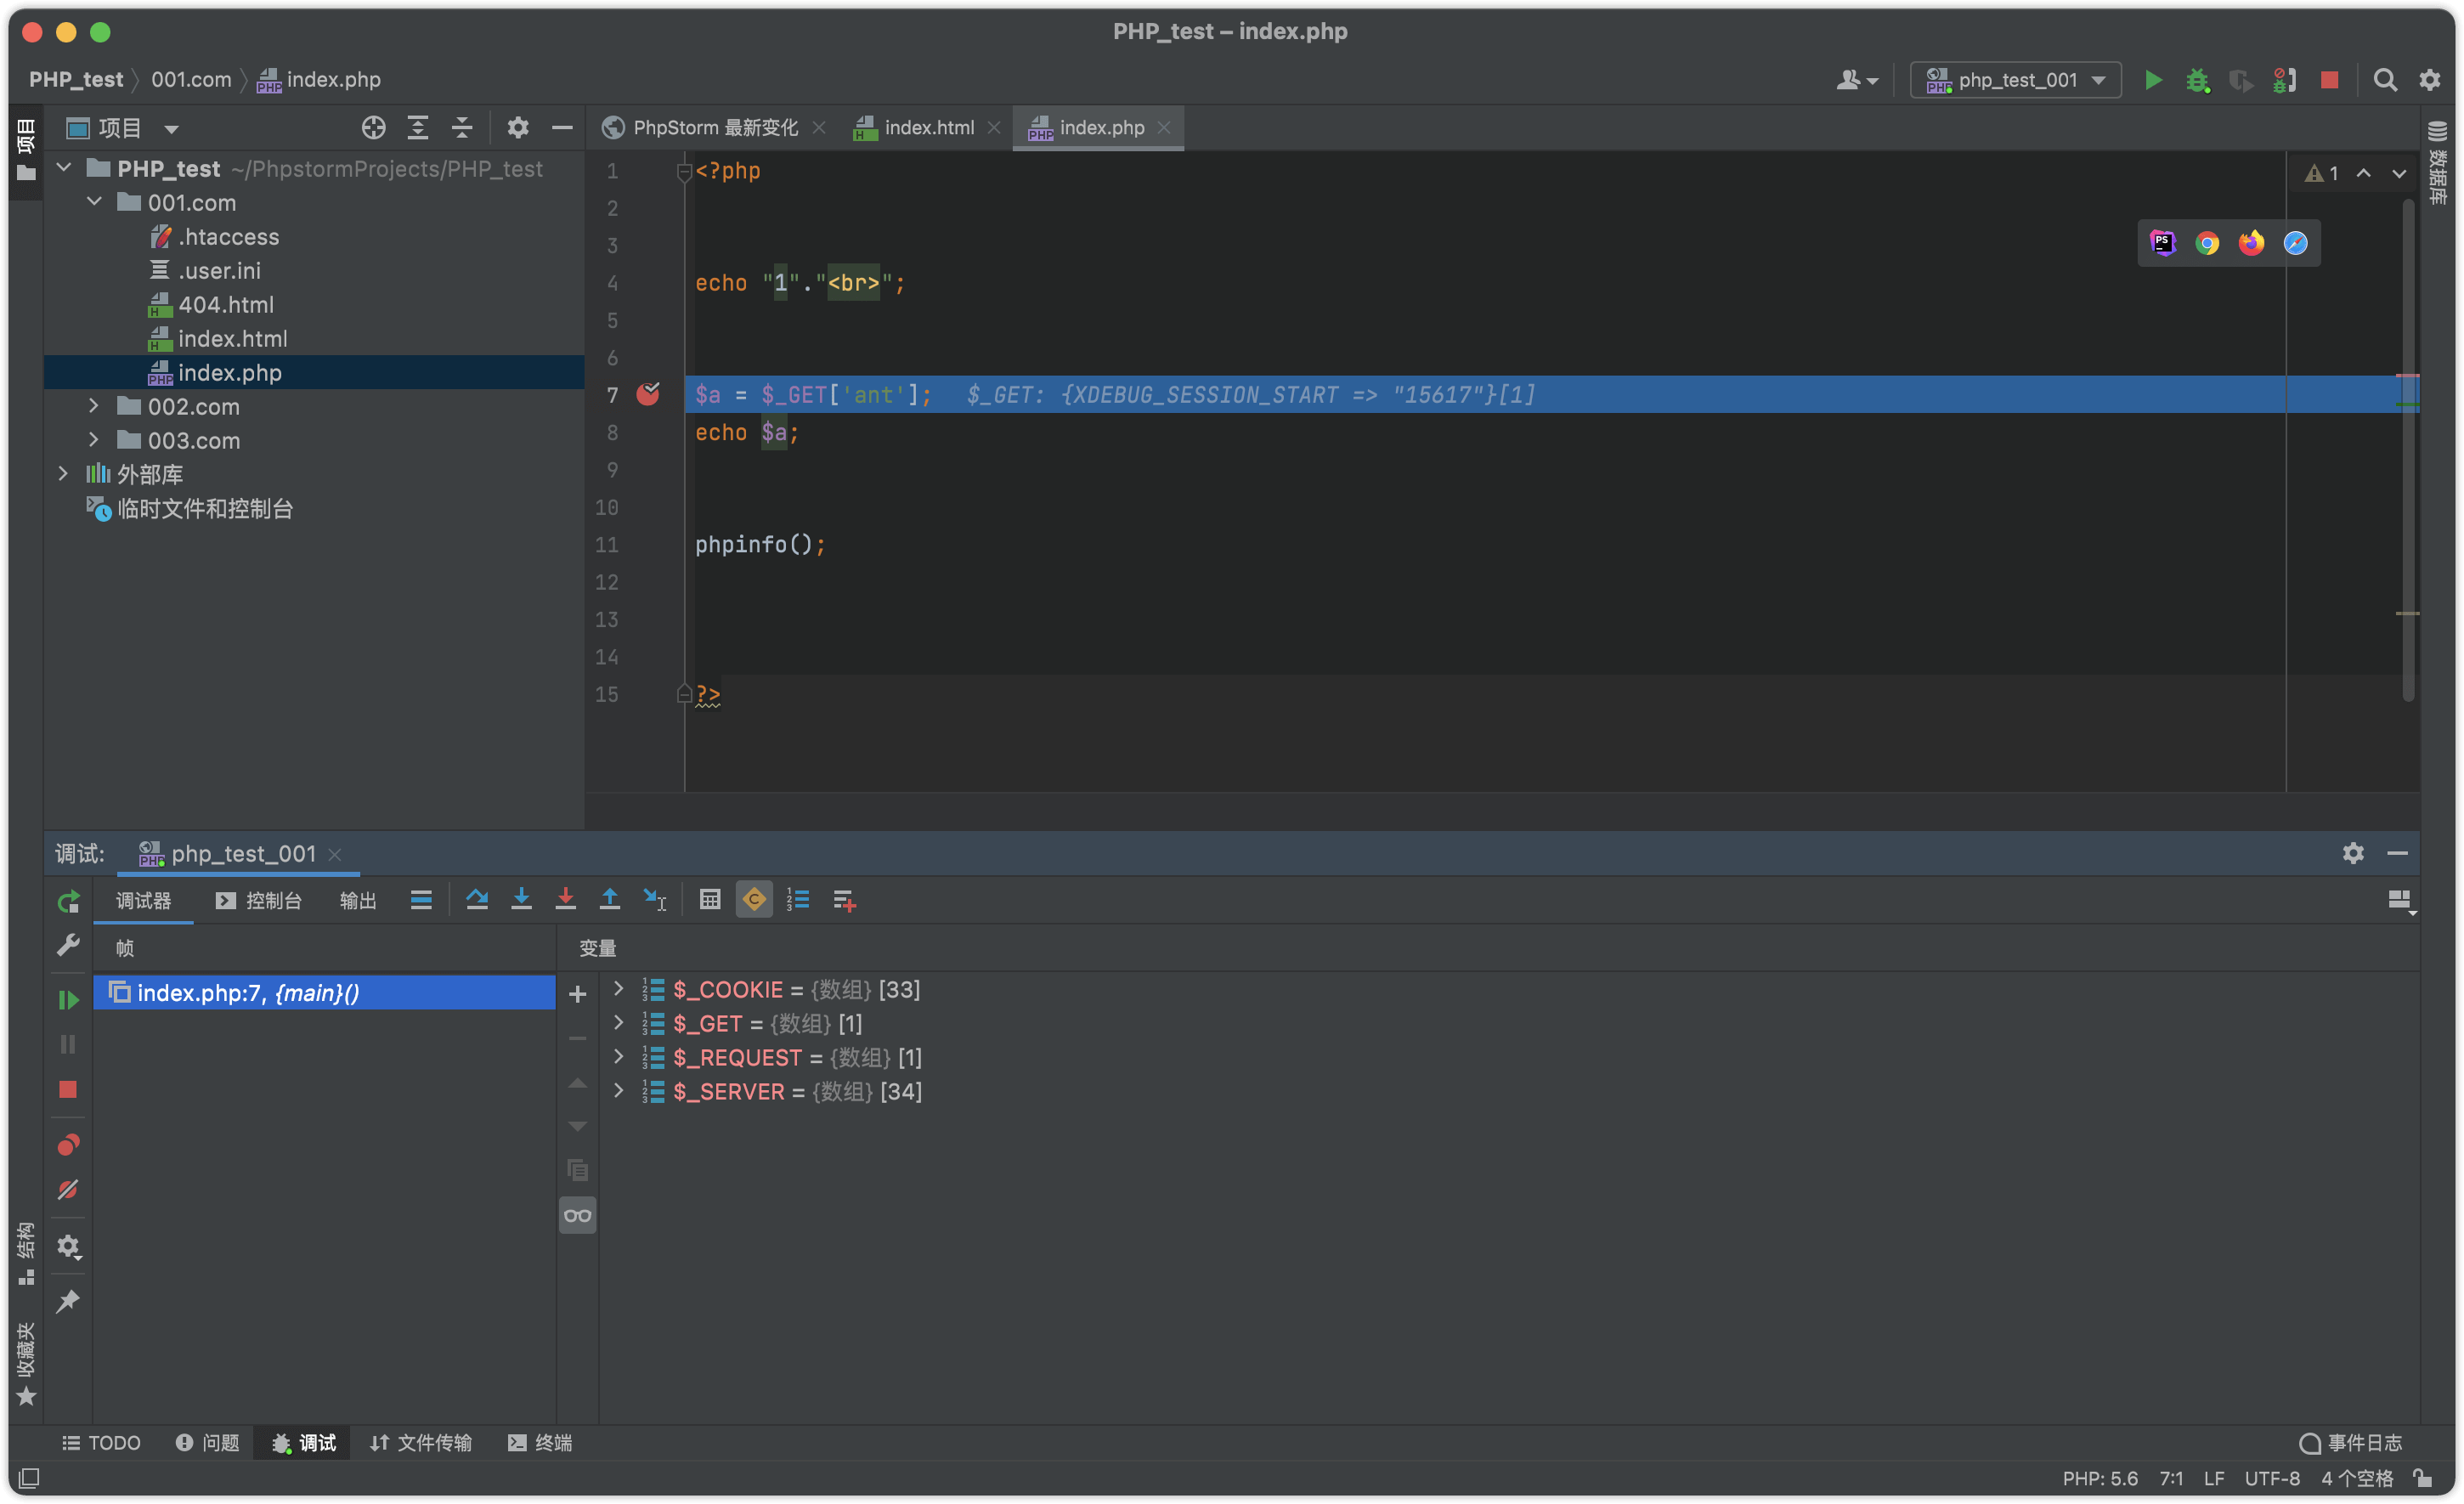Stop the running process in top toolbar

tap(2329, 80)
